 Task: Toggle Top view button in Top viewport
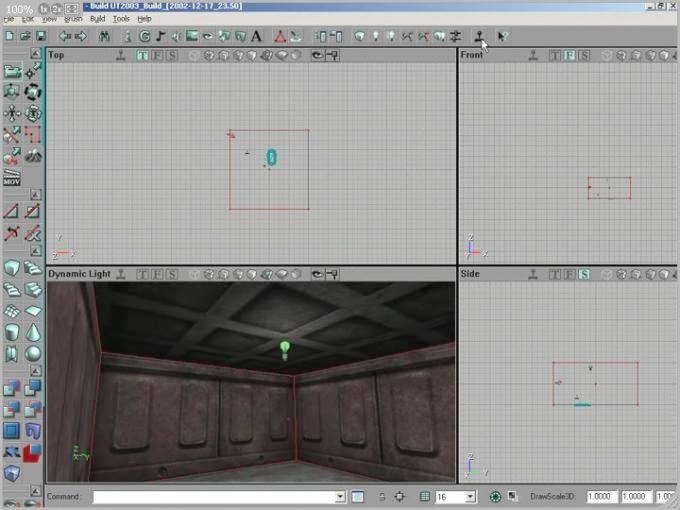click(x=143, y=55)
